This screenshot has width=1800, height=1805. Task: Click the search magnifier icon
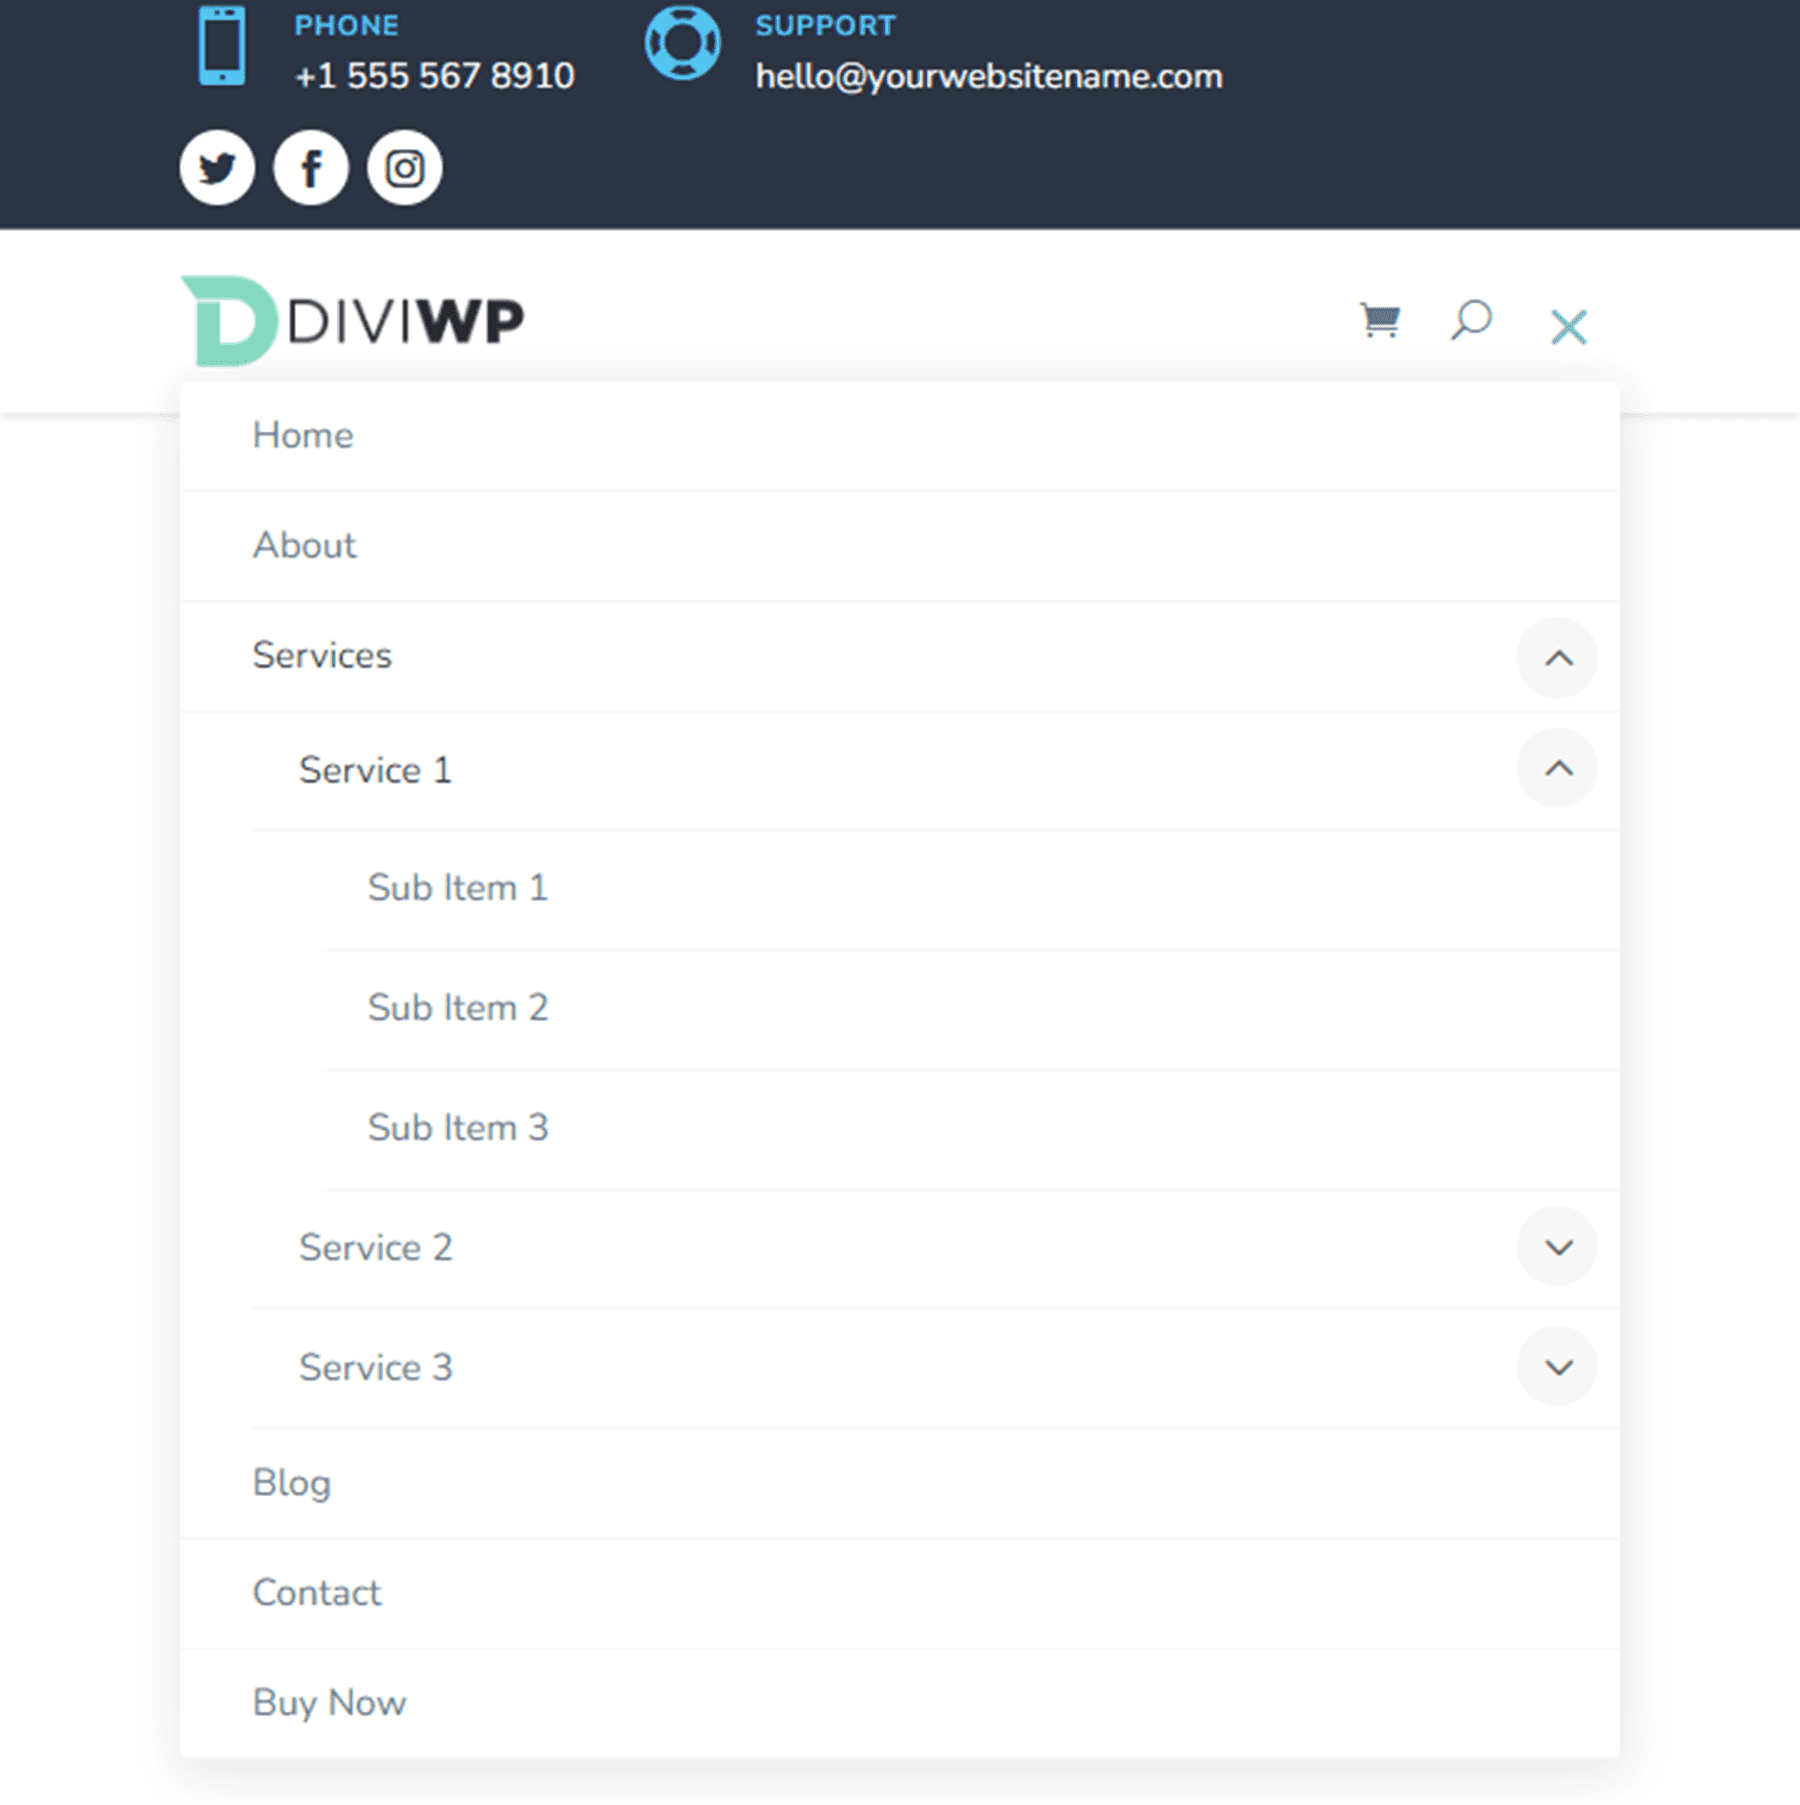coord(1470,321)
